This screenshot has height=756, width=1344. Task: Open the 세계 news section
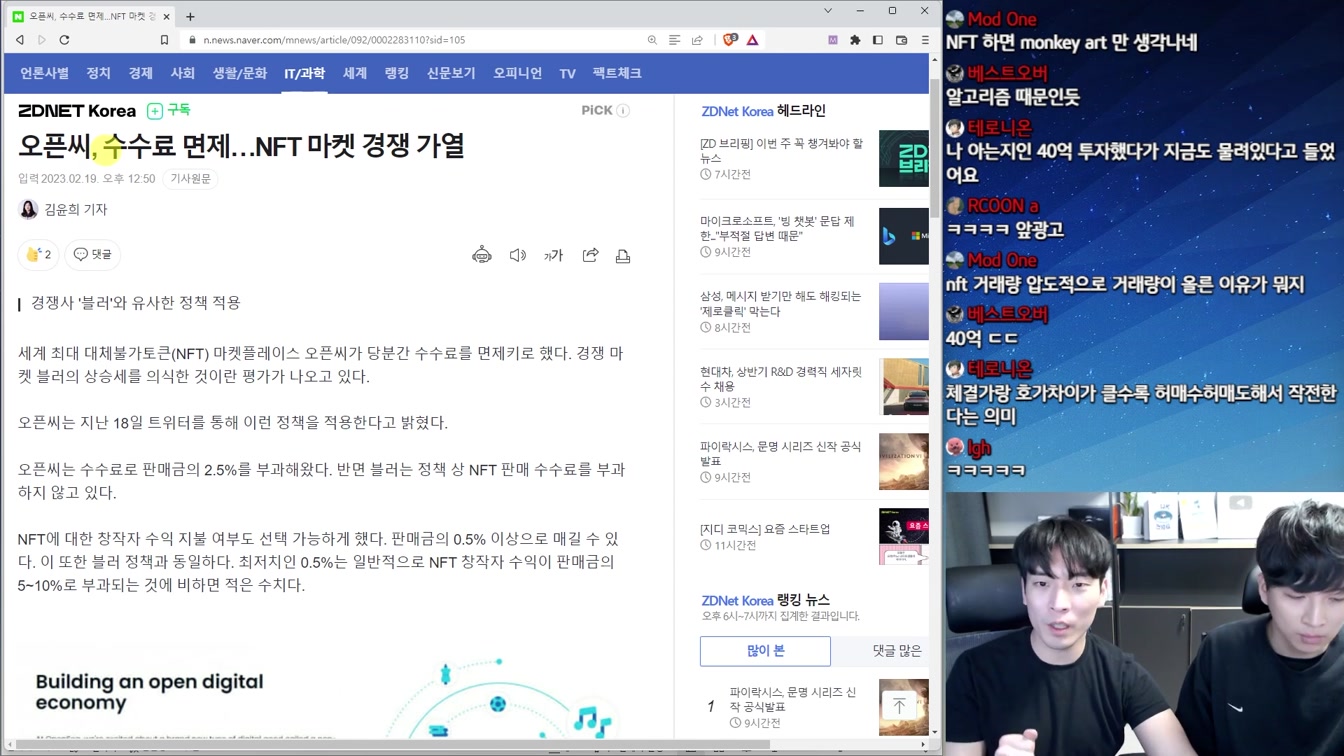pyautogui.click(x=355, y=73)
